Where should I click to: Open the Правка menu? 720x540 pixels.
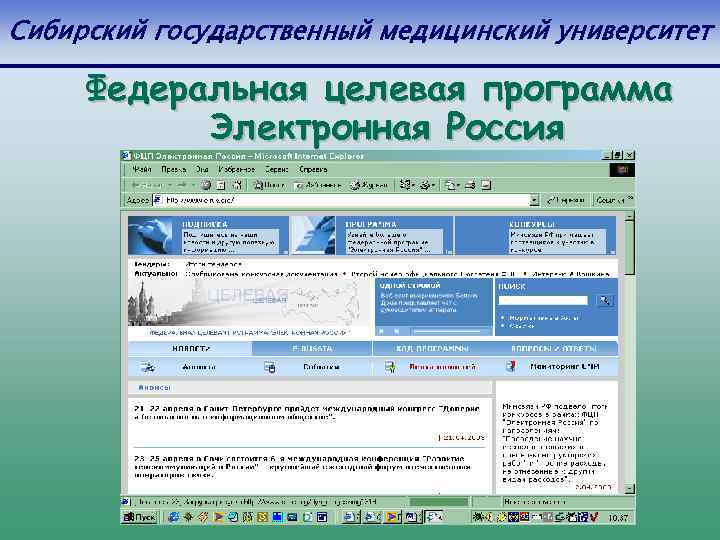(x=174, y=169)
